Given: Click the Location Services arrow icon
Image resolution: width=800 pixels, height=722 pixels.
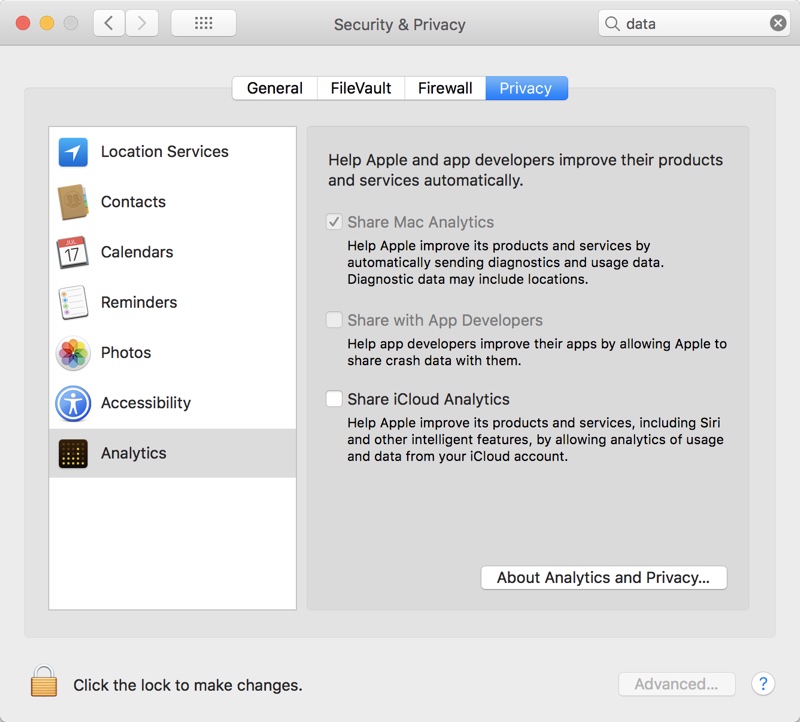Looking at the screenshot, I should point(73,152).
